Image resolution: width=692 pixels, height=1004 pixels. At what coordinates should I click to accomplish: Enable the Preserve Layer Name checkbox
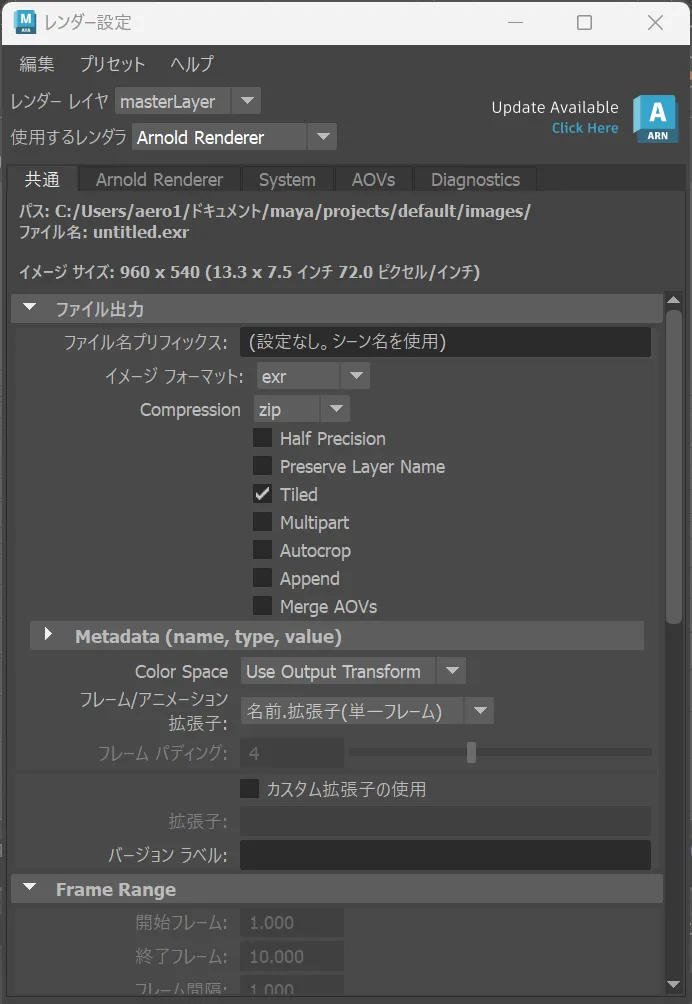point(262,466)
